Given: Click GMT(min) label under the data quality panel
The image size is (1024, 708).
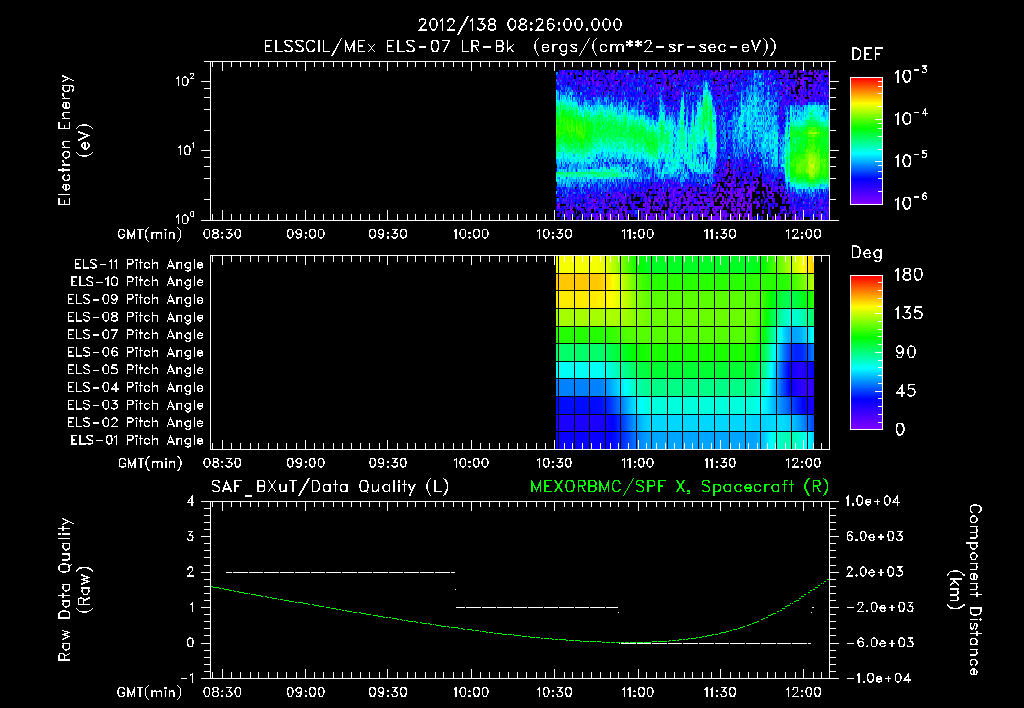Looking at the screenshot, I should coord(149,692).
